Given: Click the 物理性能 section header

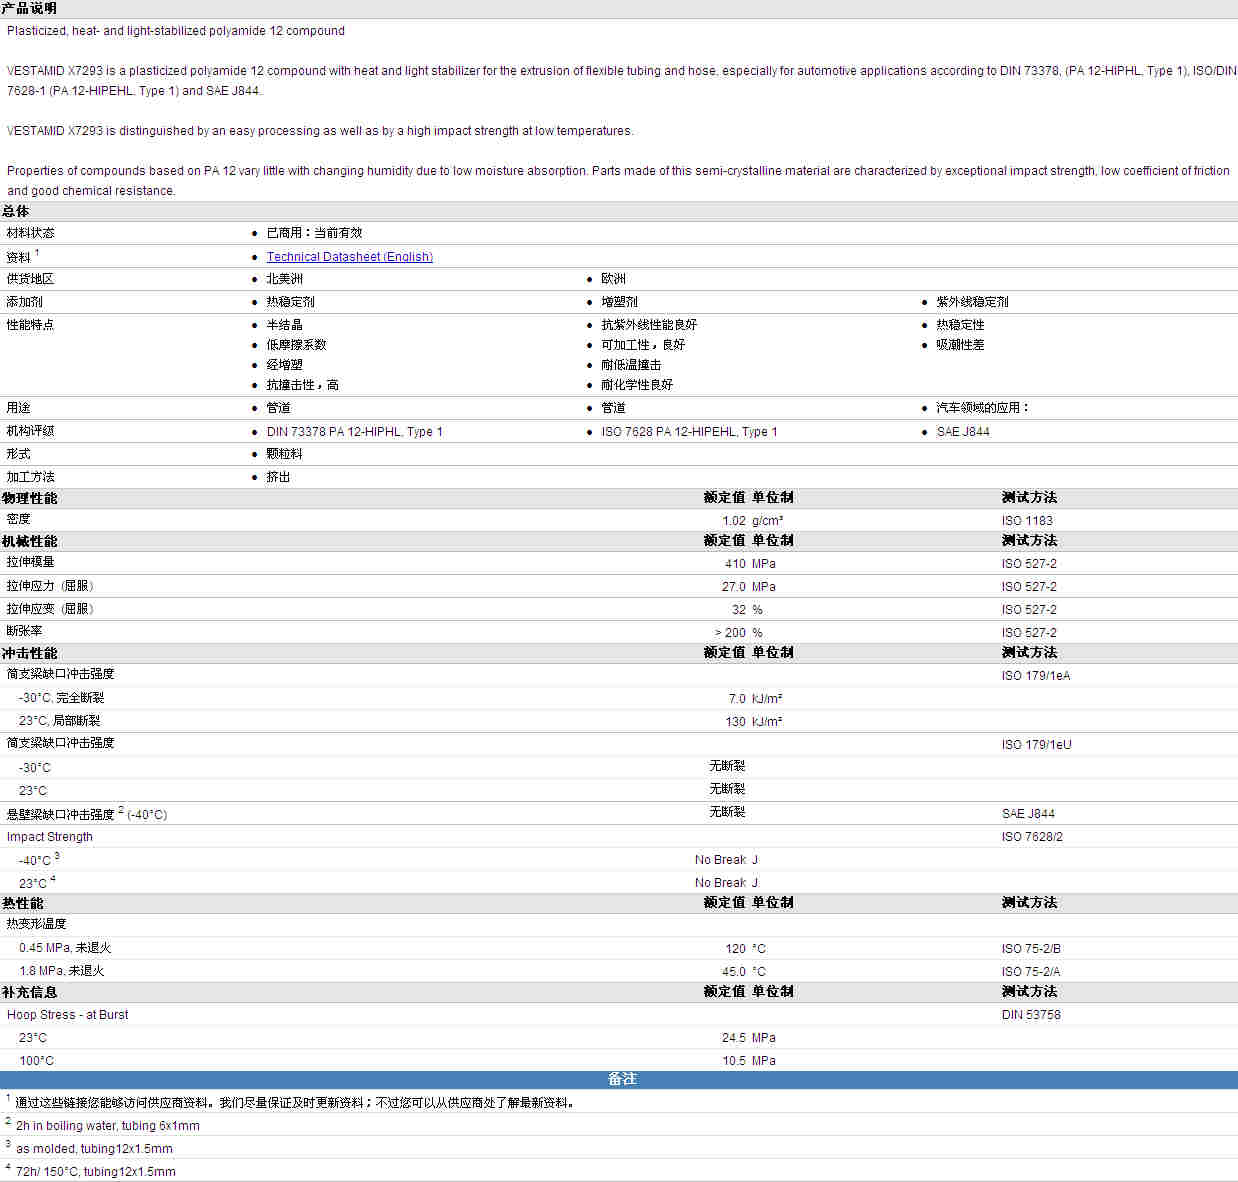Looking at the screenshot, I should (29, 498).
